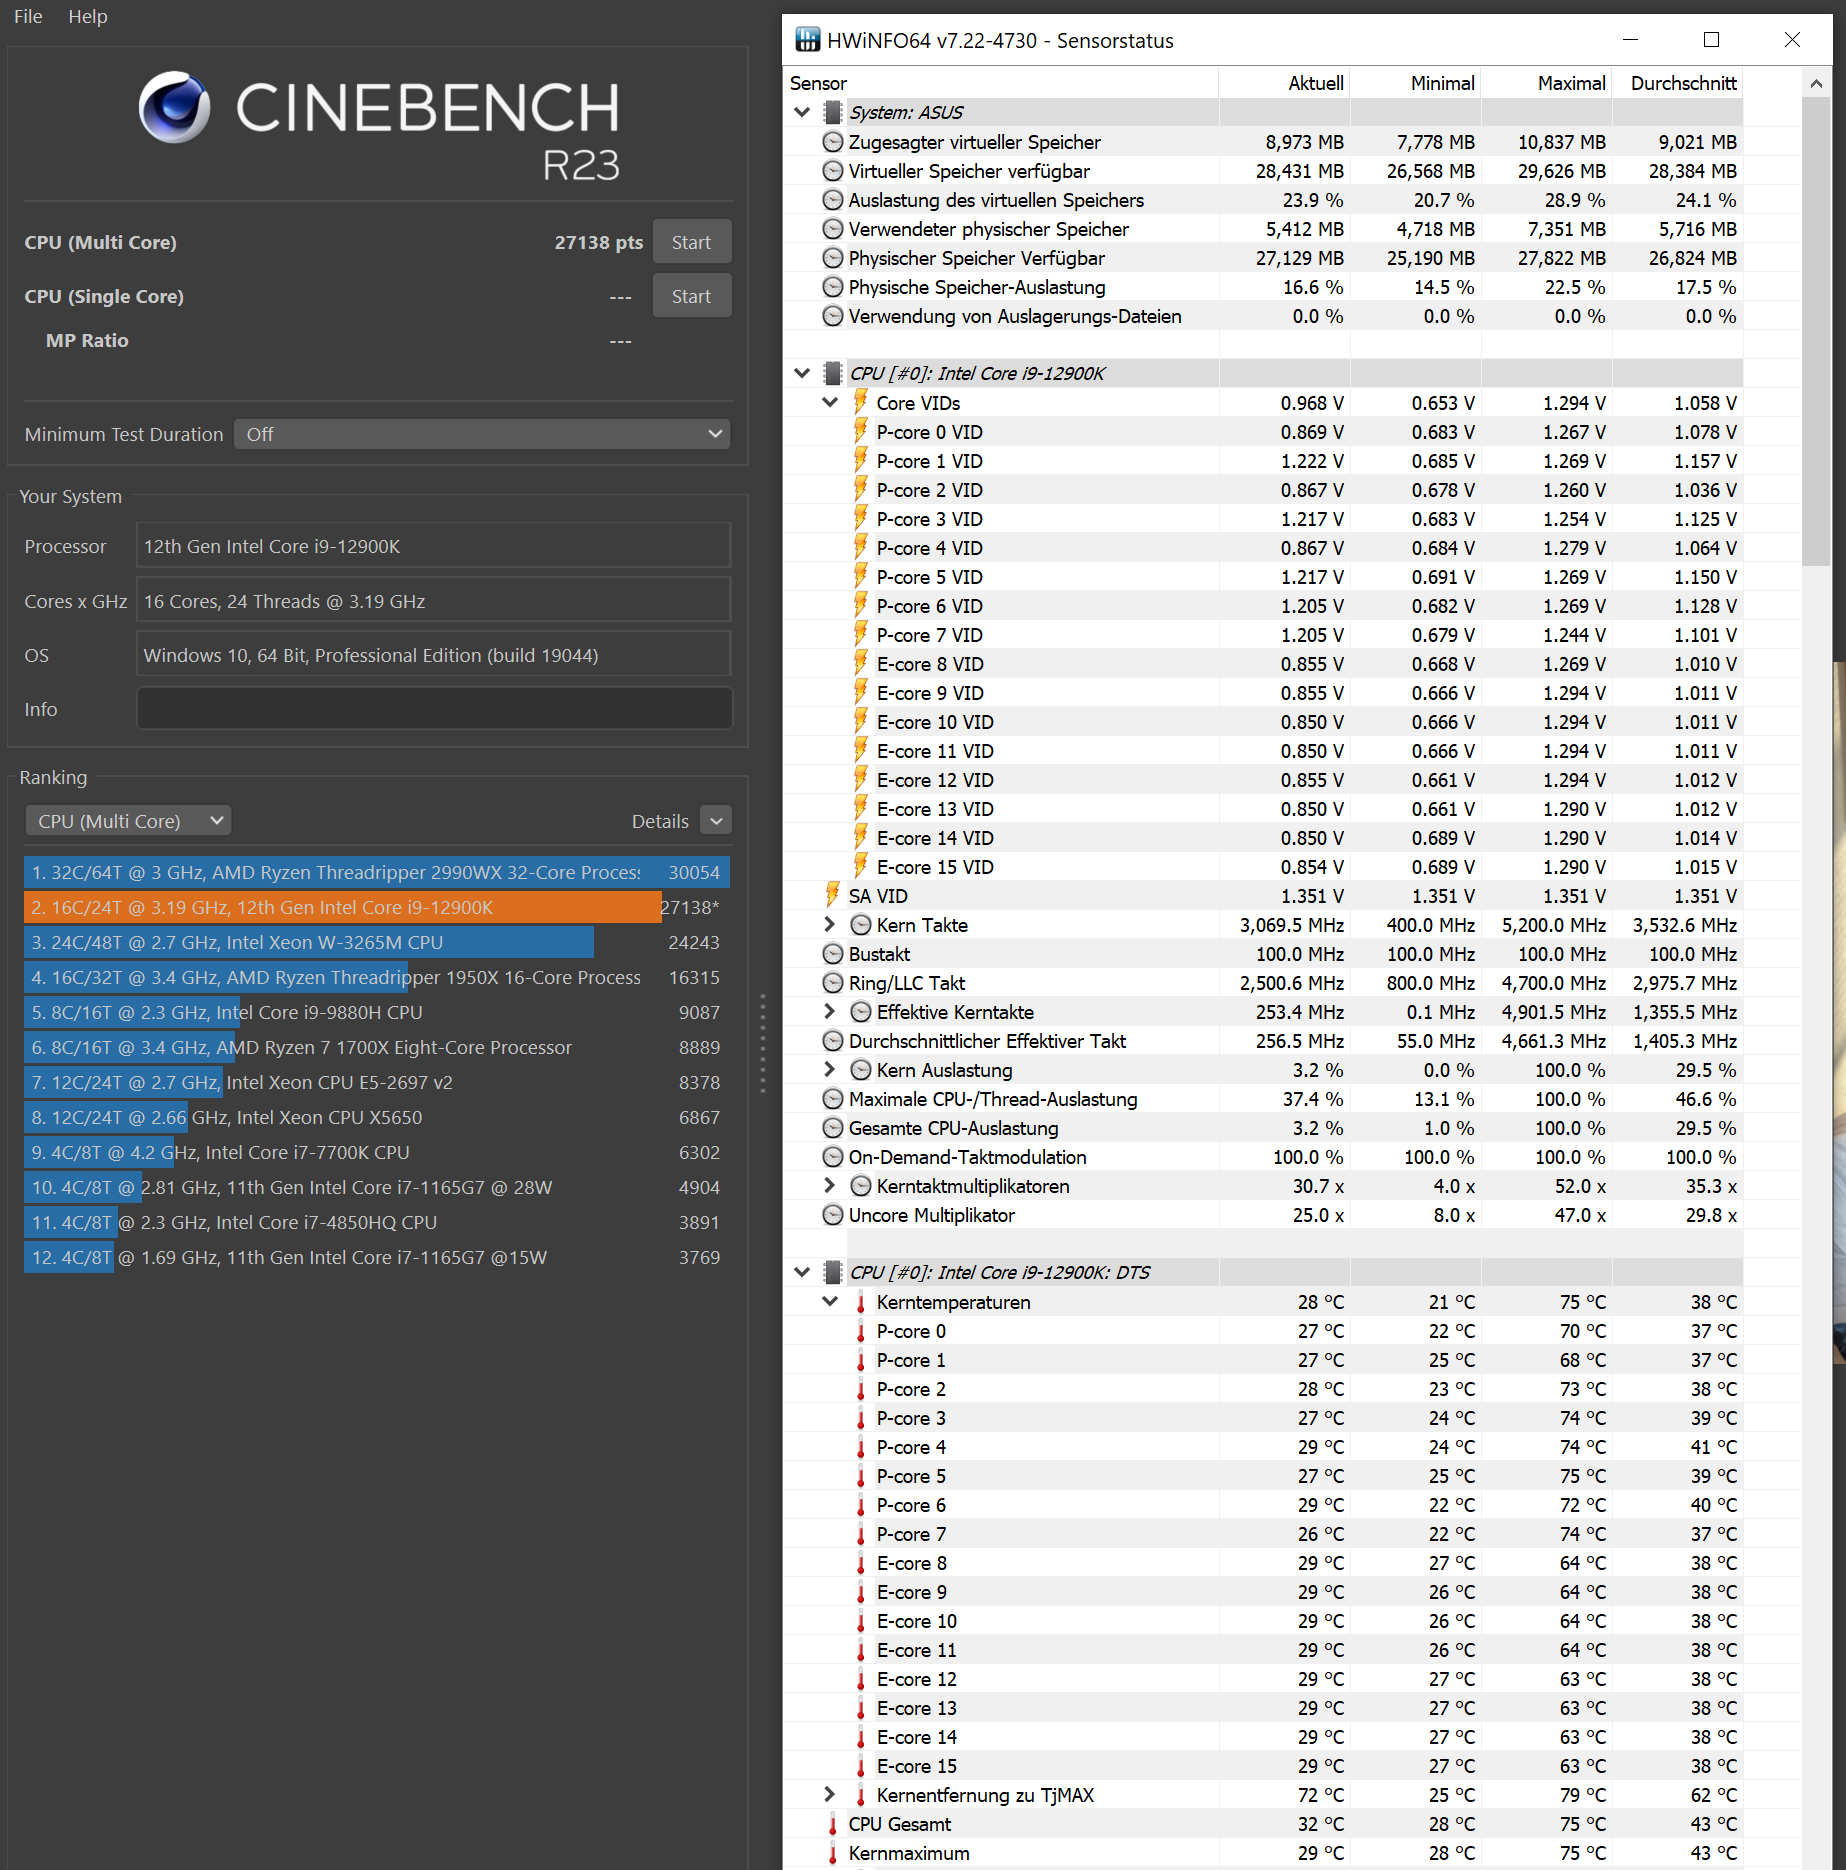Collapse the CPU [#0] Intel Core i9-12900K group

[x=802, y=373]
